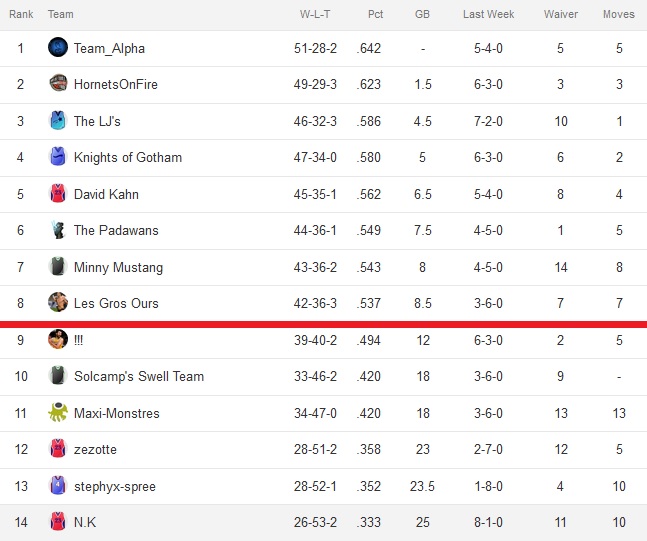The image size is (647, 541).
Task: Click the !!! team photo avatar
Action: coord(58,339)
